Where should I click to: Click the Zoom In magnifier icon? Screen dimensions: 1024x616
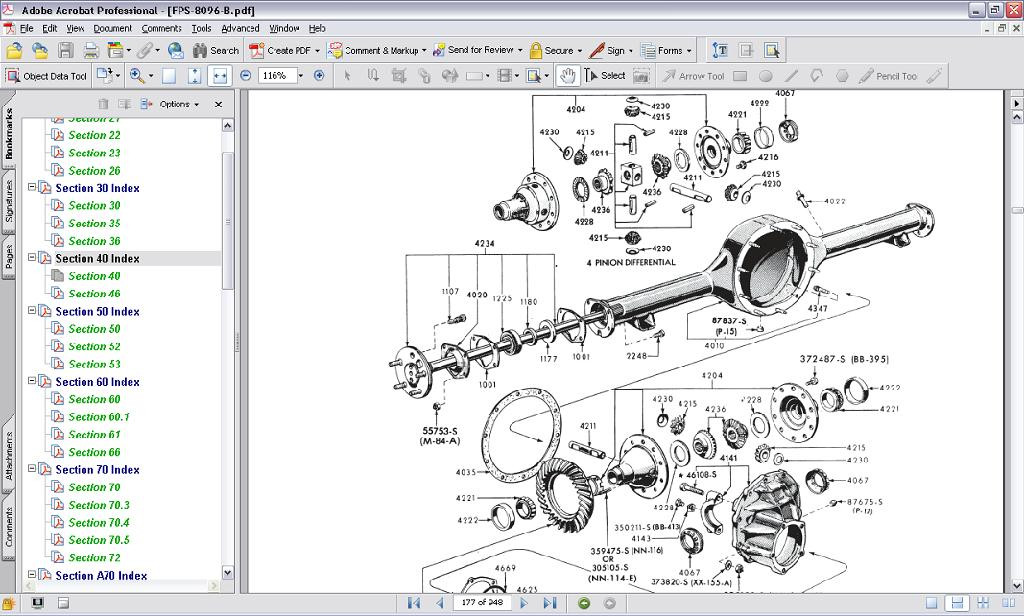pyautogui.click(x=138, y=75)
